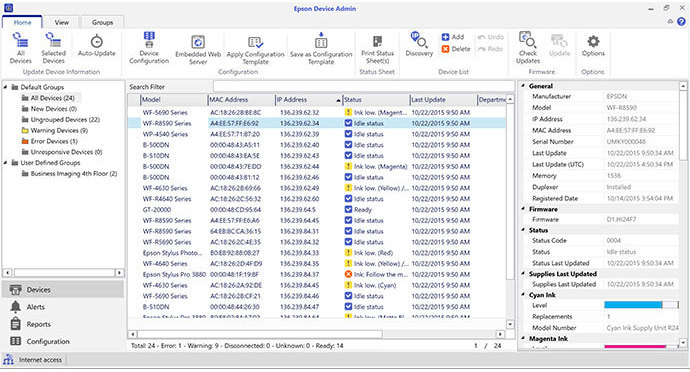Open Configuration section in sidebar
The height and width of the screenshot is (372, 690).
click(63, 341)
